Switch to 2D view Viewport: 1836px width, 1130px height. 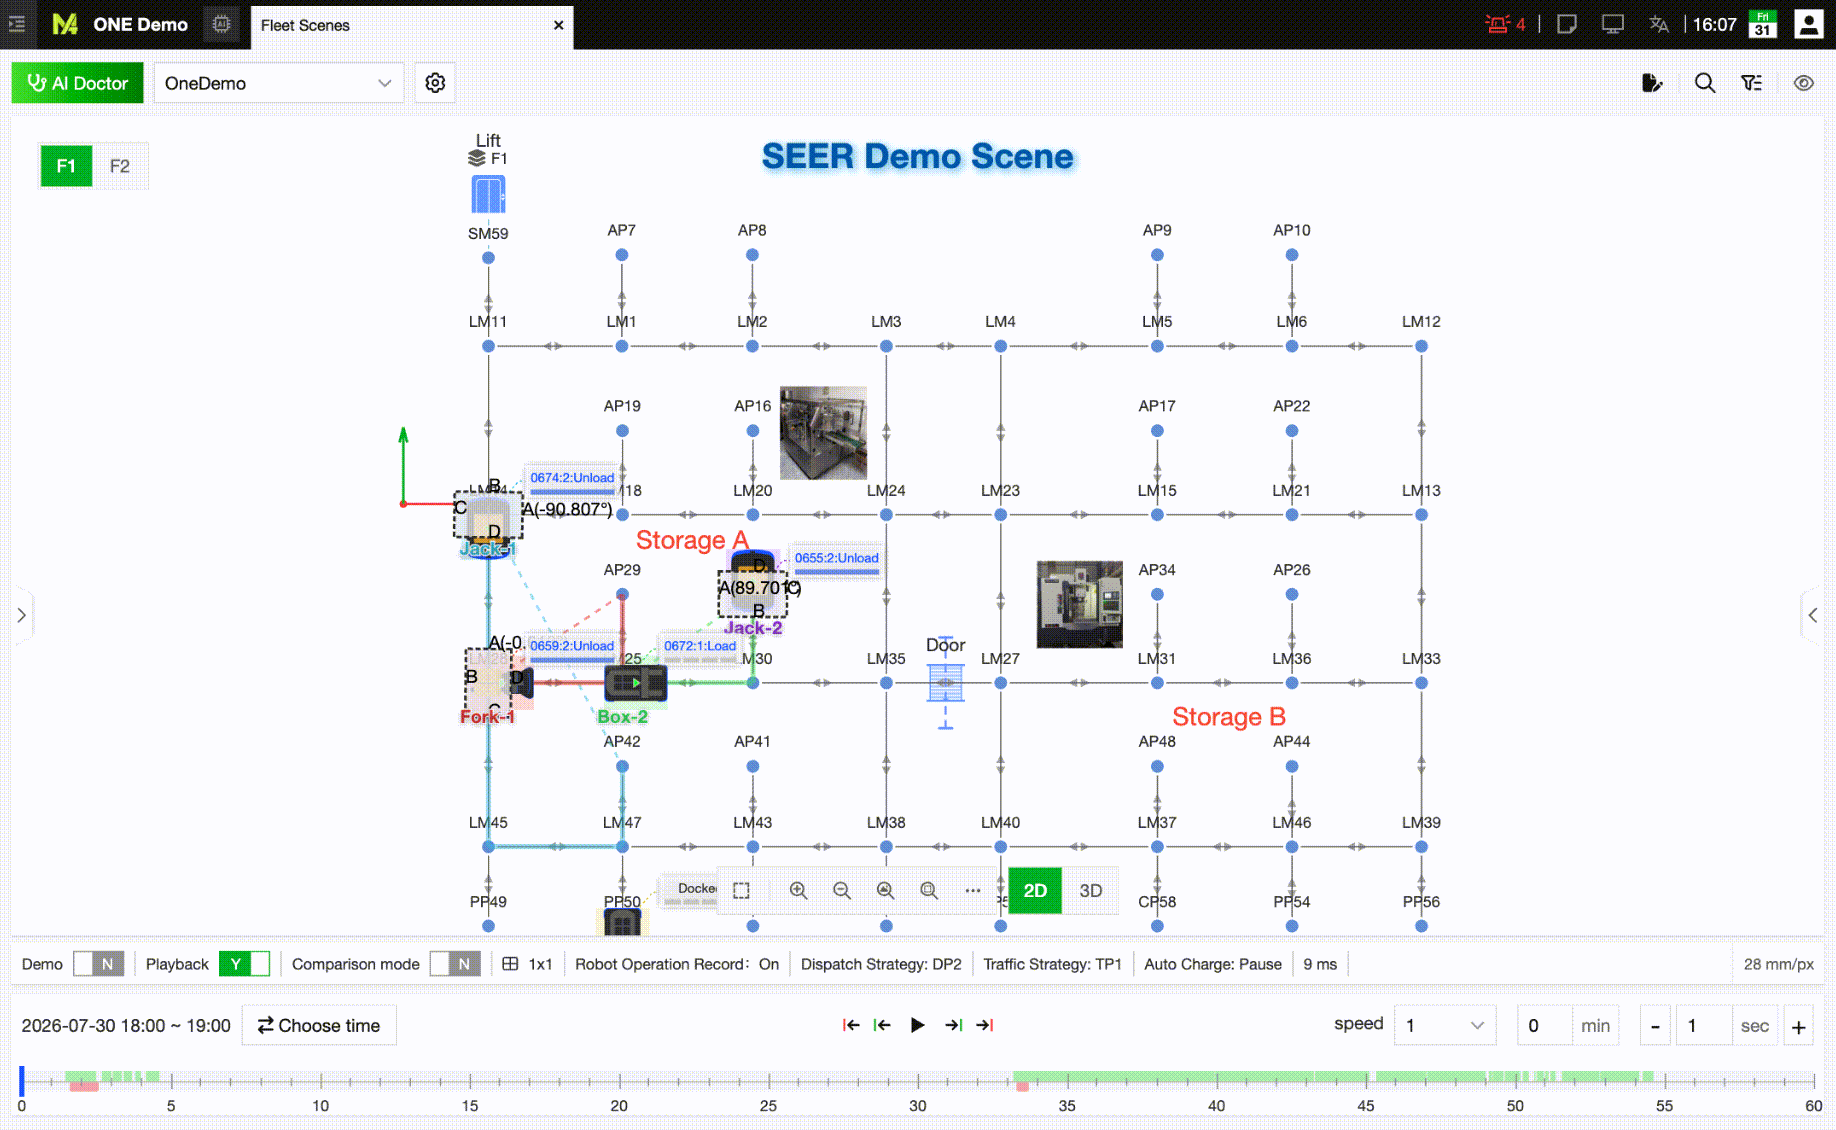pyautogui.click(x=1035, y=890)
